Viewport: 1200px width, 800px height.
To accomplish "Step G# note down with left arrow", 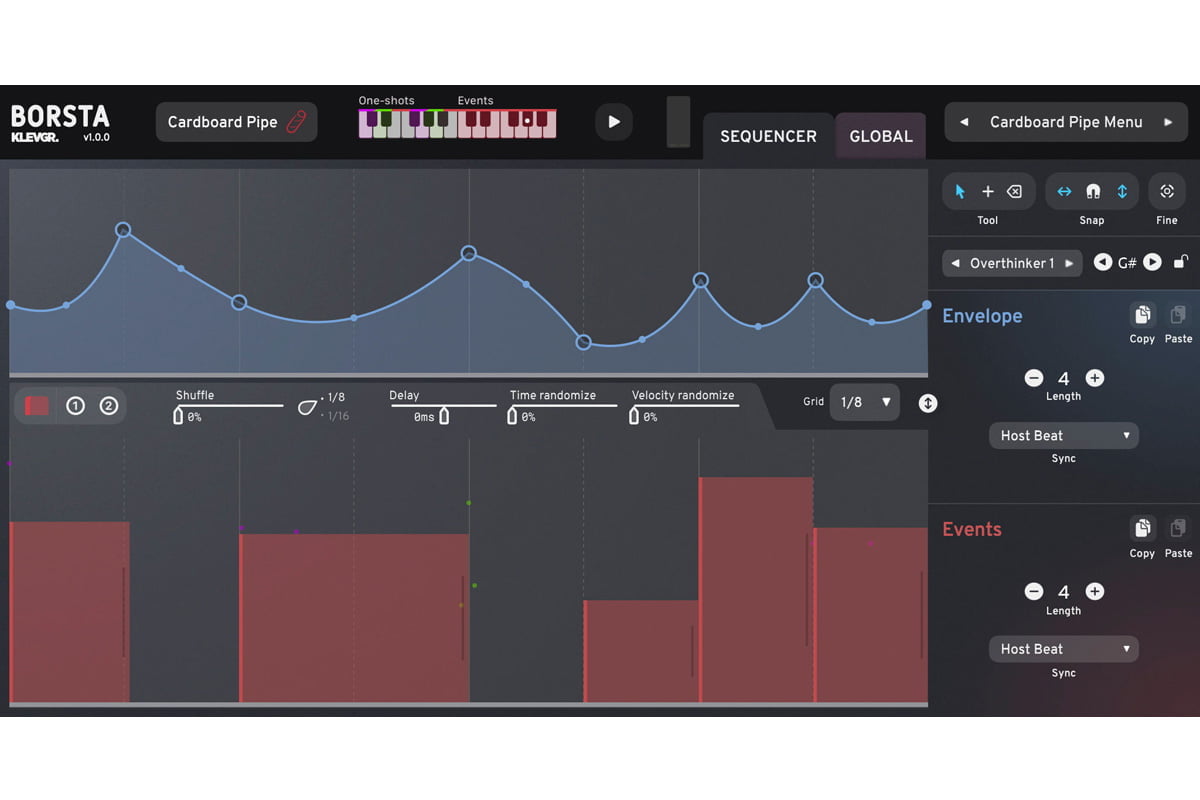I will (x=1103, y=262).
